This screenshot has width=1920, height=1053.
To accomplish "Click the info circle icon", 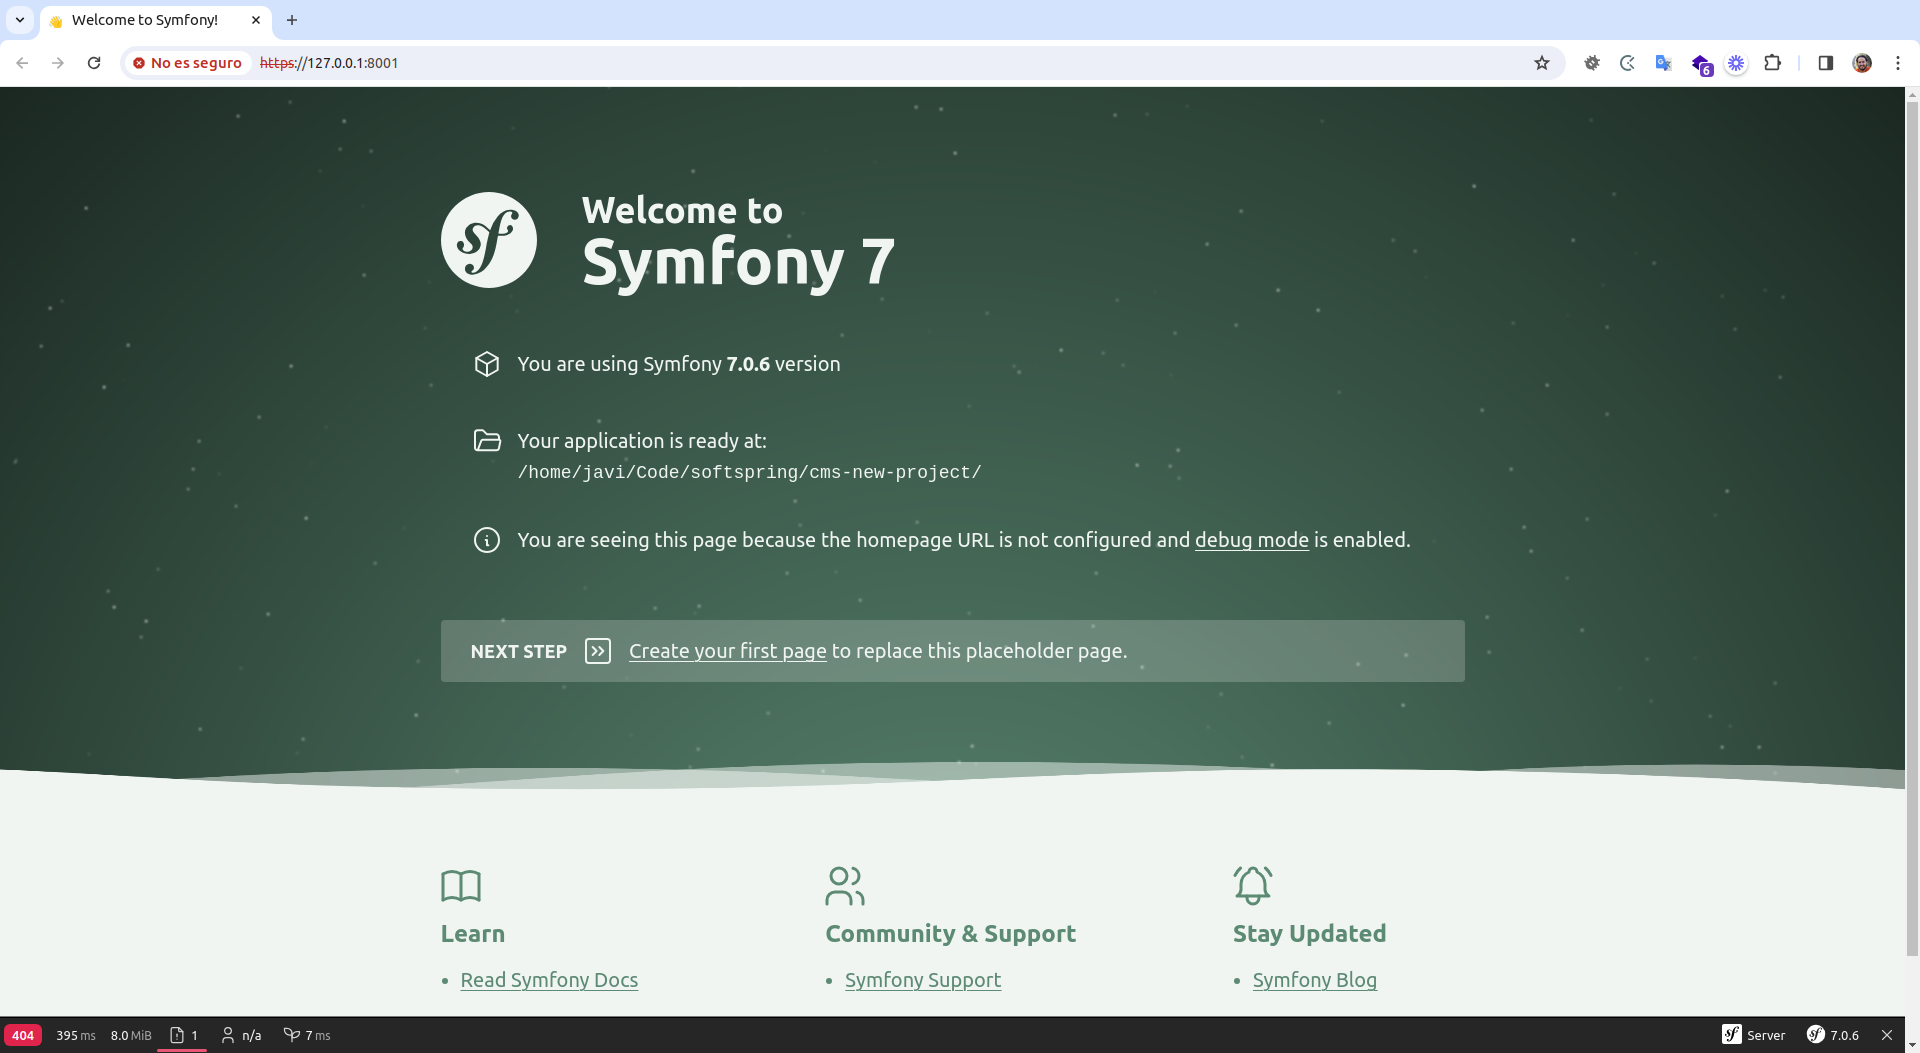I will (487, 540).
